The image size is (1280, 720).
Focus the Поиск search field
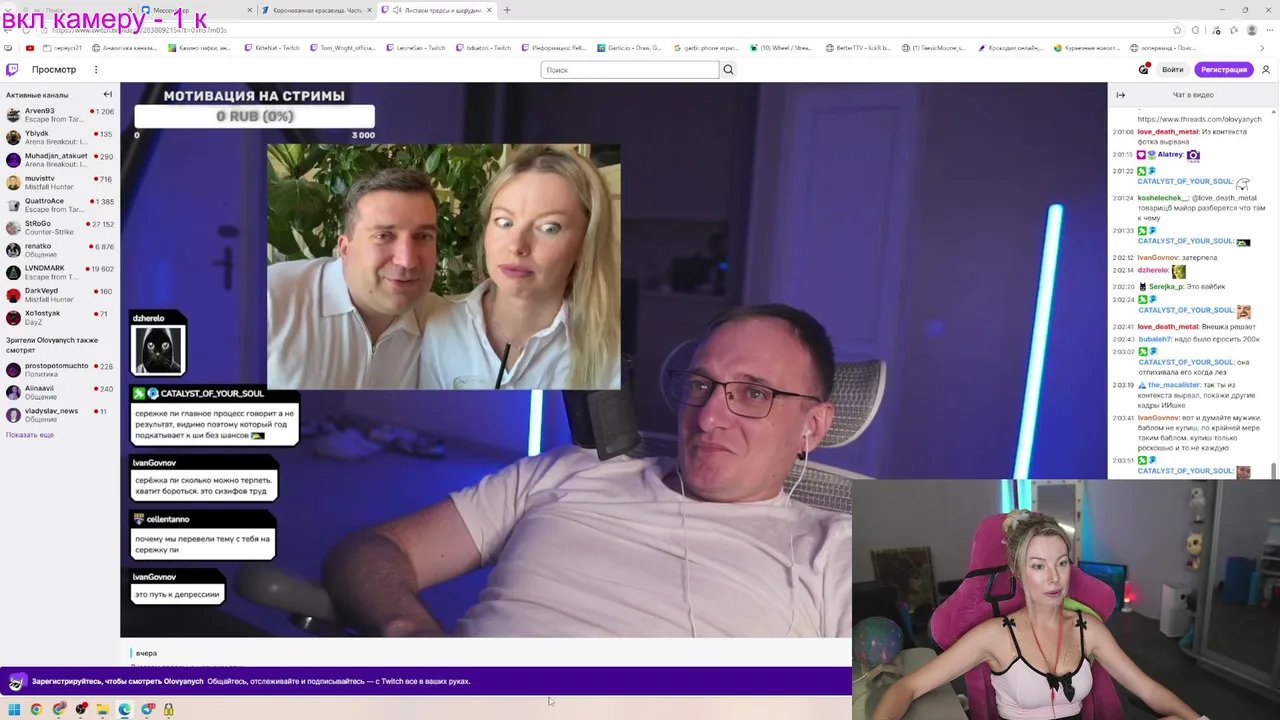(630, 70)
